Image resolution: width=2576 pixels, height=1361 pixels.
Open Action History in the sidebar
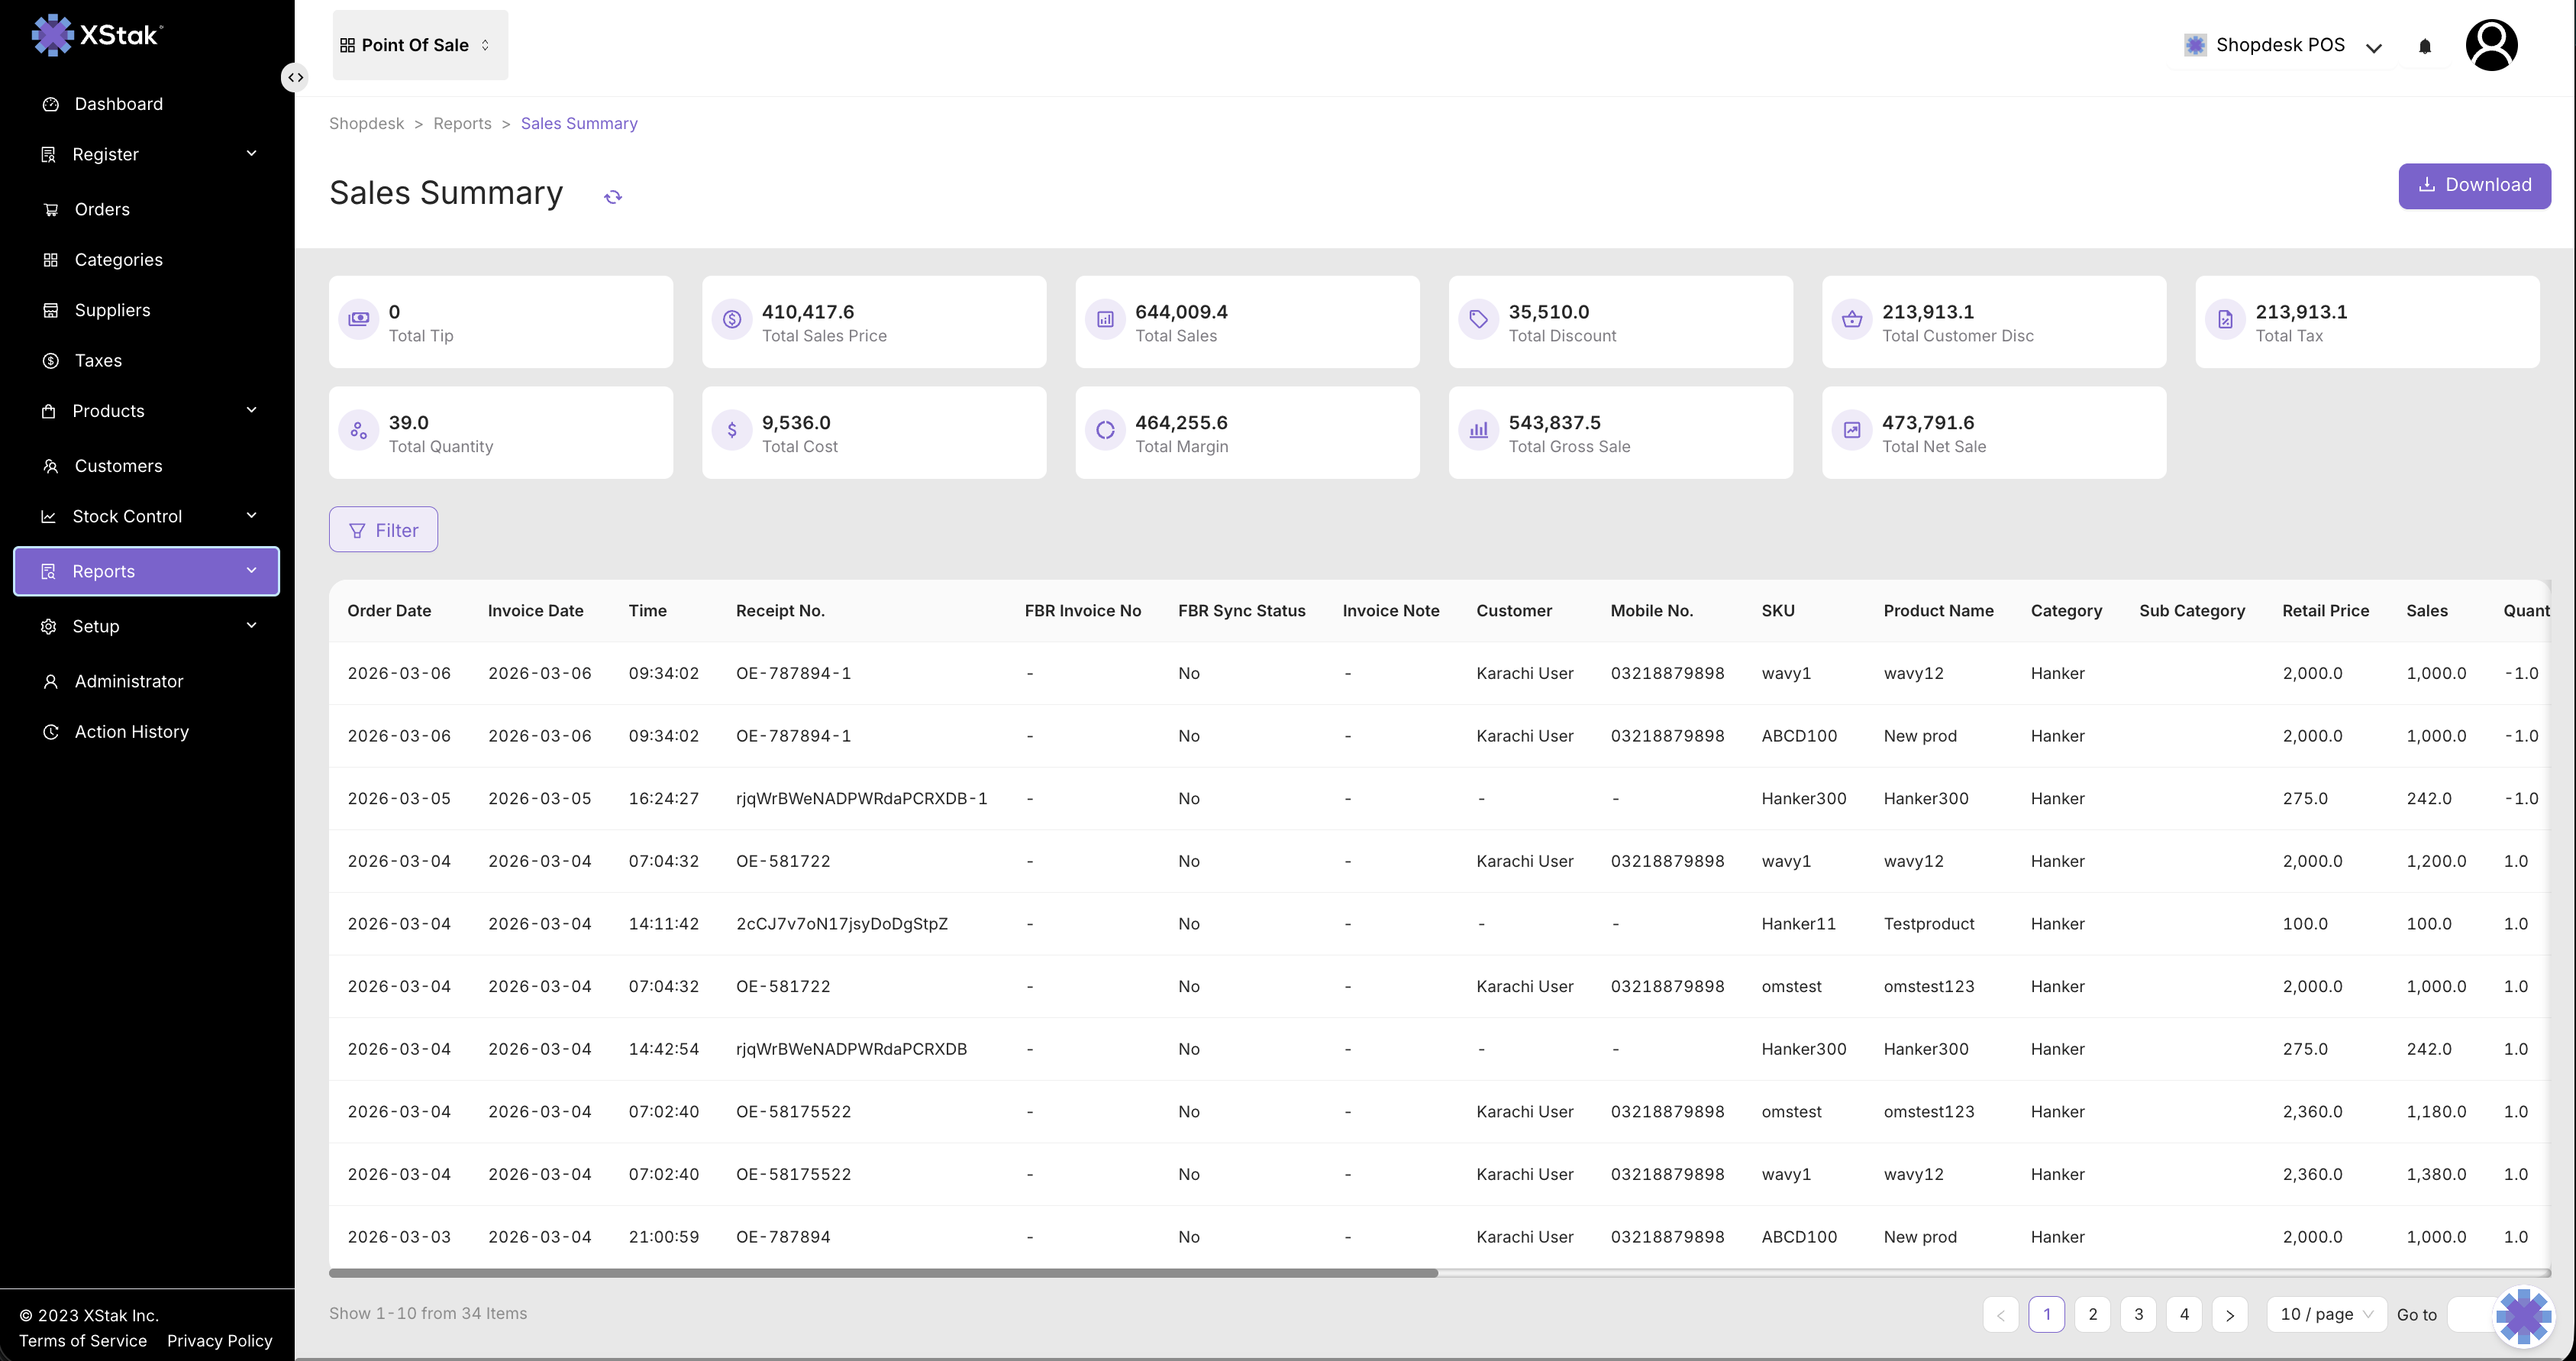point(131,732)
